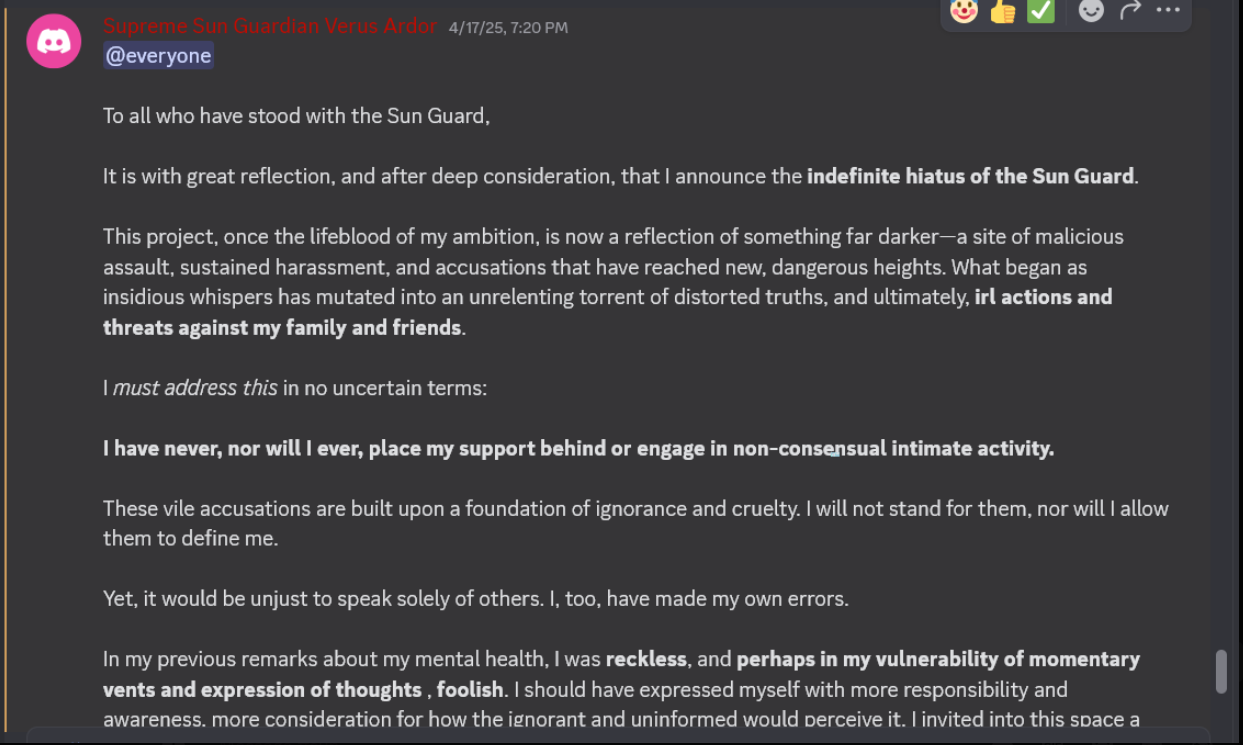1243x745 pixels.
Task: Open the add reaction smiley picker
Action: [x=1091, y=11]
